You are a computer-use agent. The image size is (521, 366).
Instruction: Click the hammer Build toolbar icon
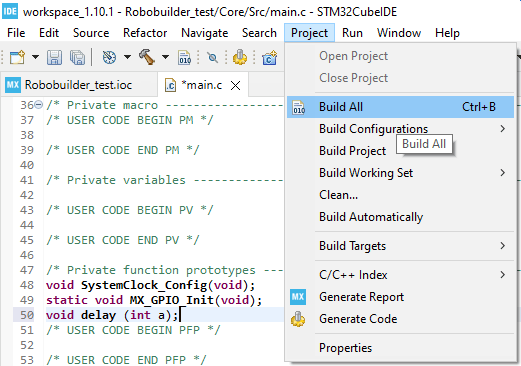pos(147,57)
